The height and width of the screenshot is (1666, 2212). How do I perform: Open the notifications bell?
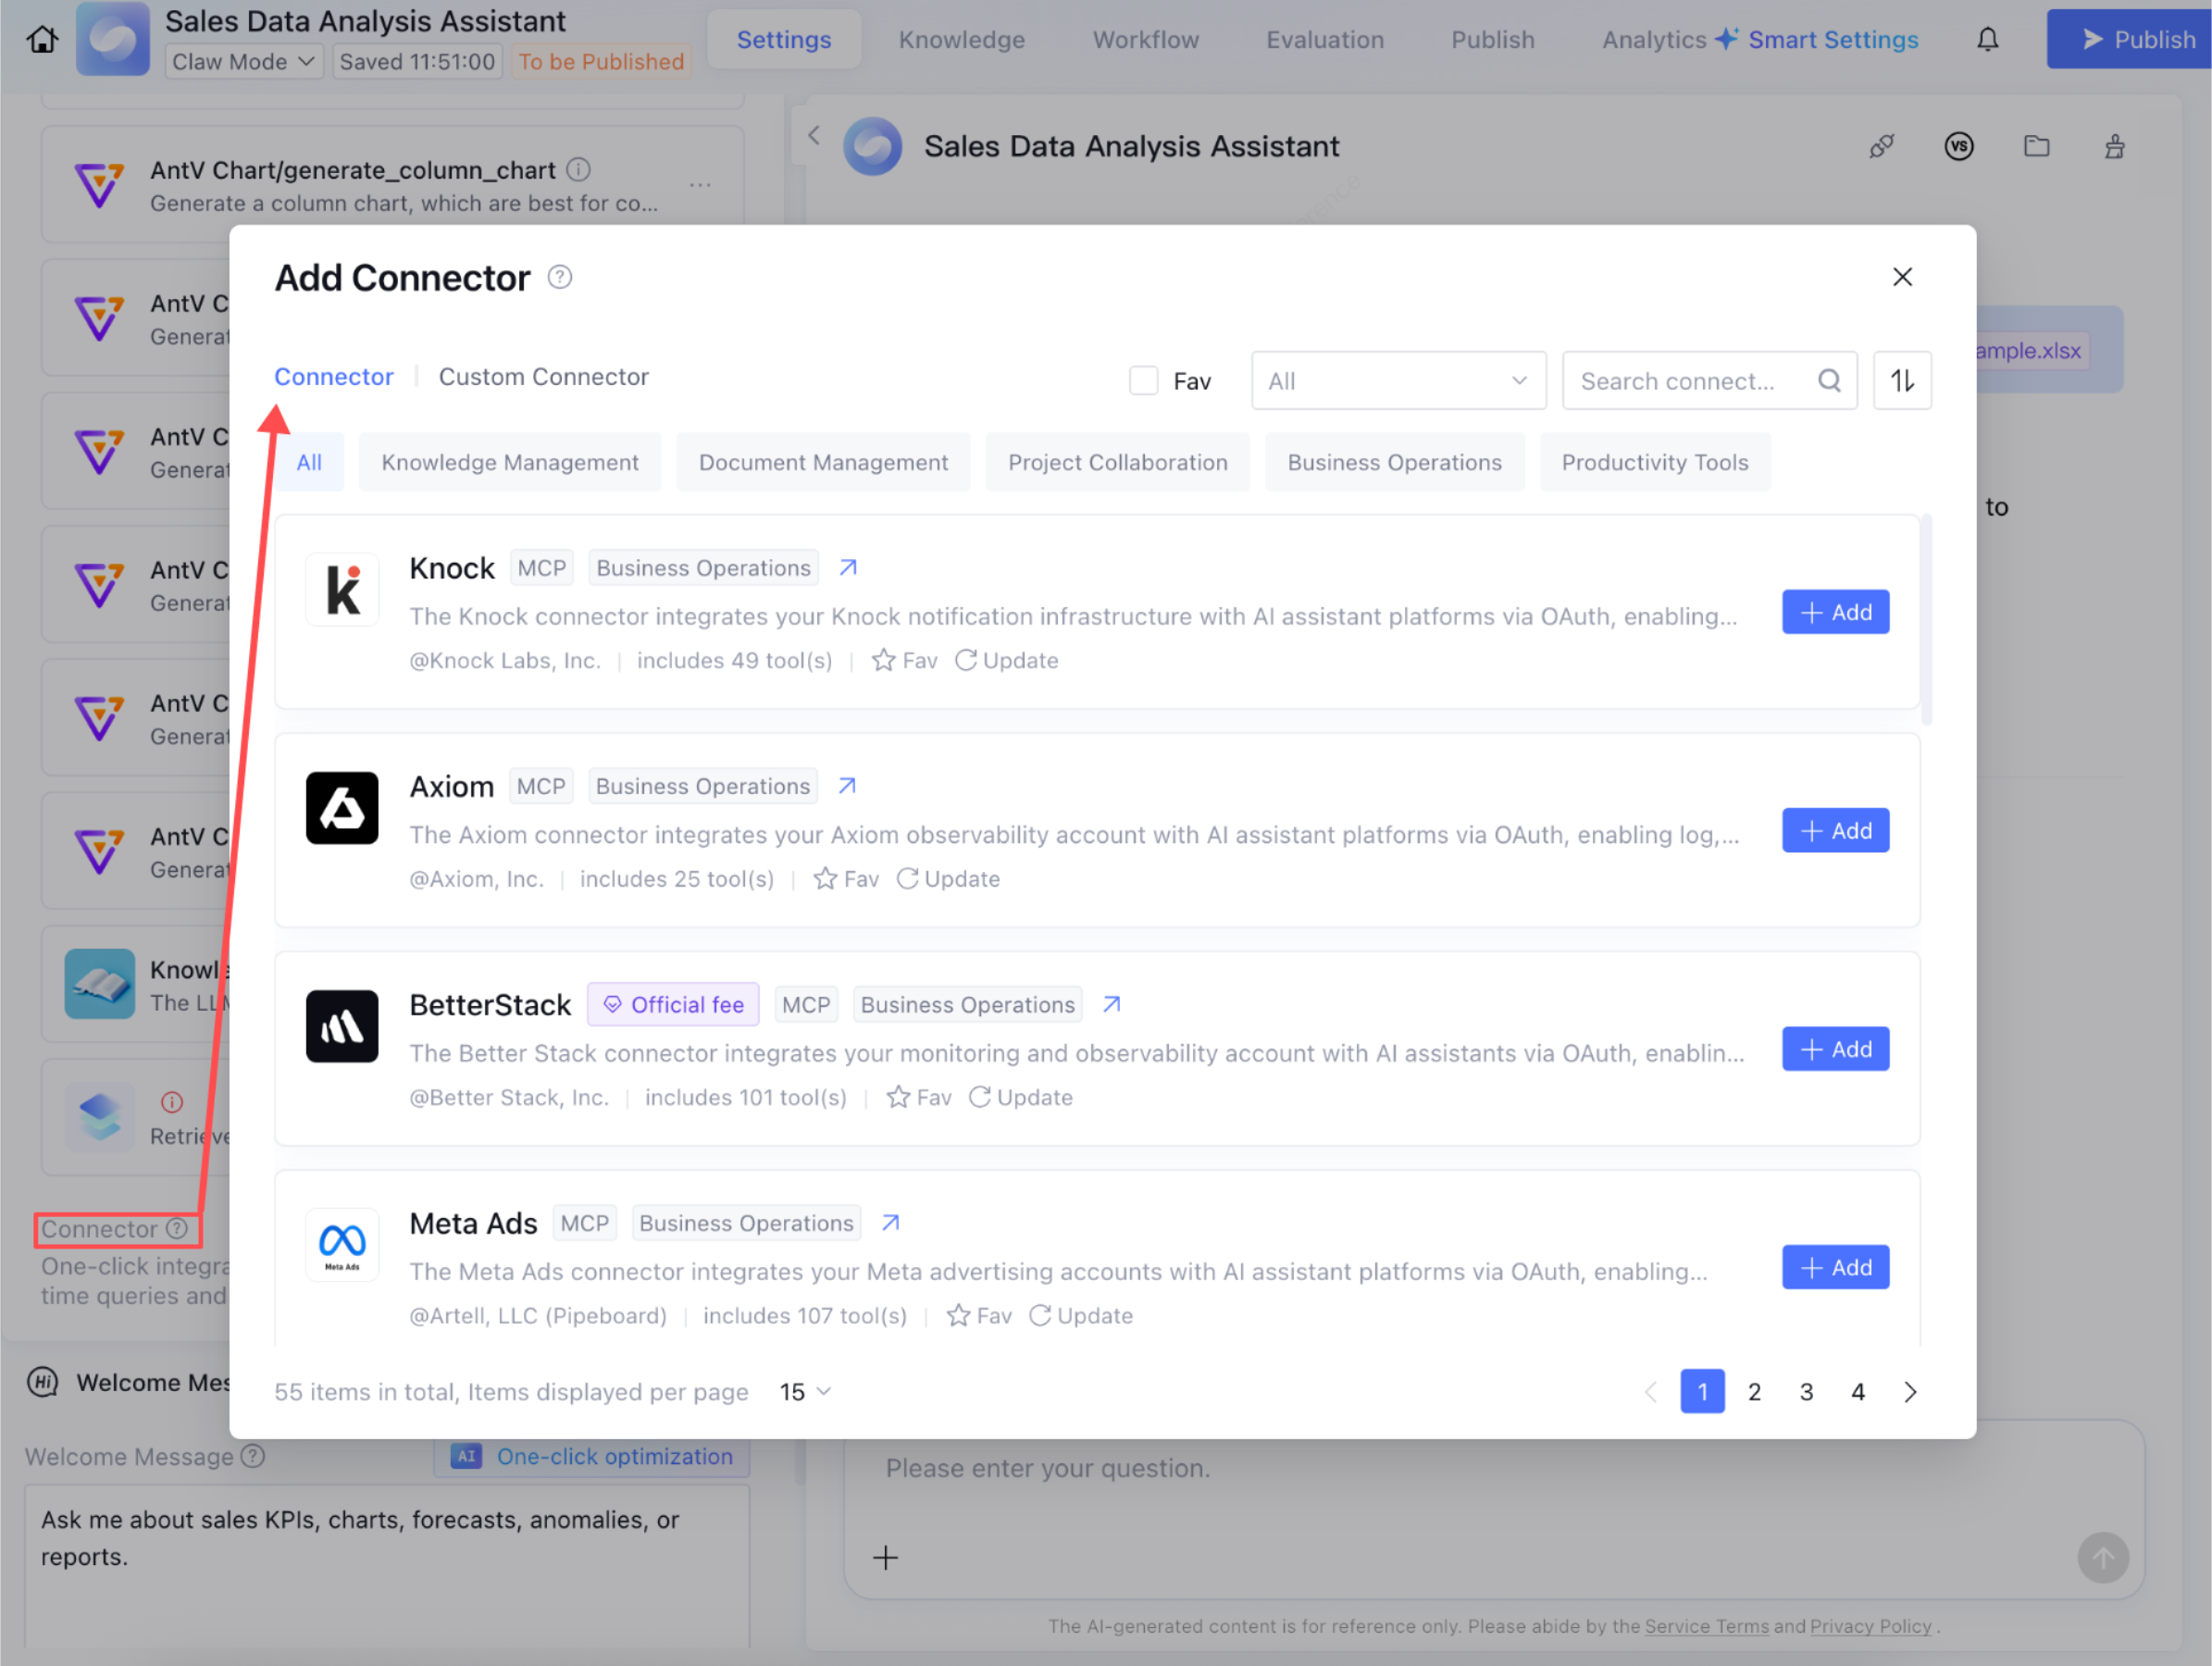point(1987,39)
